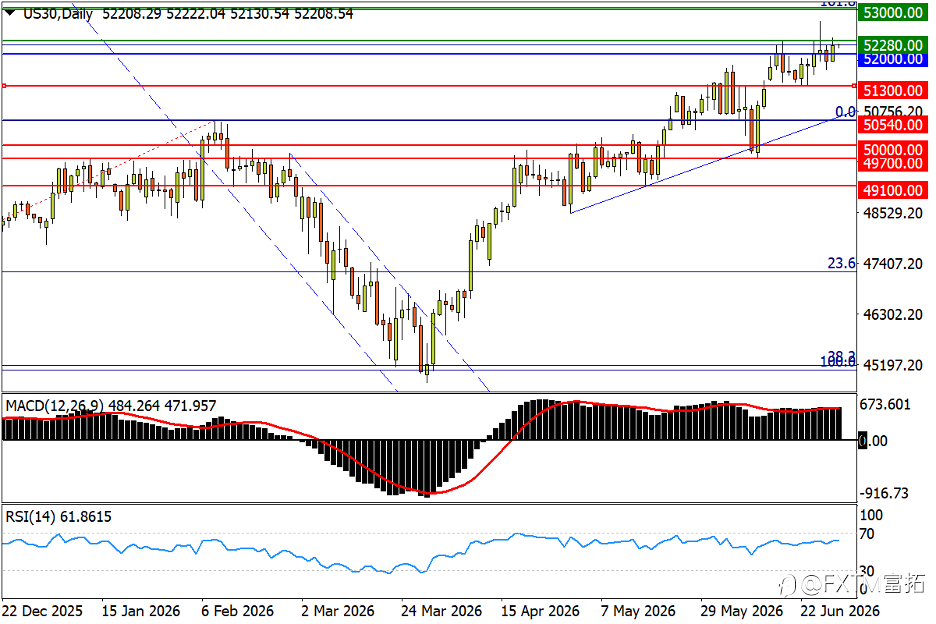Click the RSI(14) 61.8615 indicator label
The height and width of the screenshot is (624, 936).
(x=58, y=517)
